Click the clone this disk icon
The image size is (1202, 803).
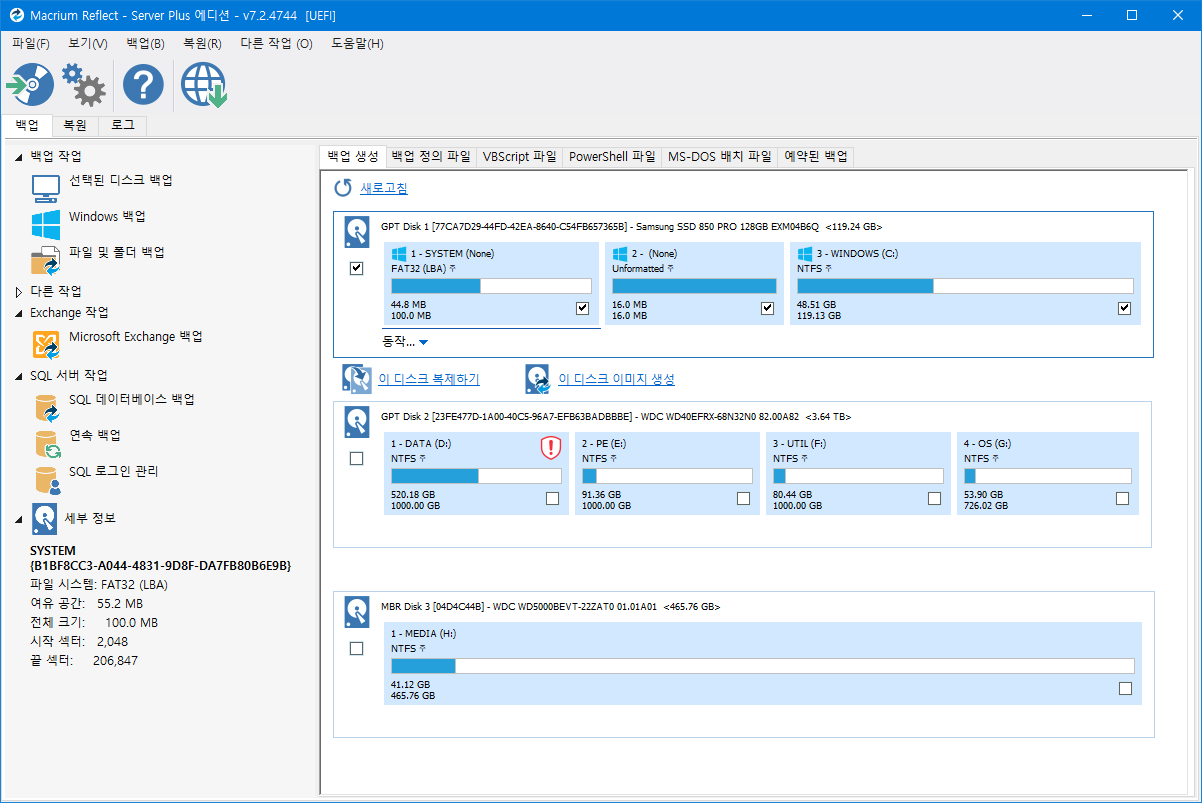[x=357, y=379]
